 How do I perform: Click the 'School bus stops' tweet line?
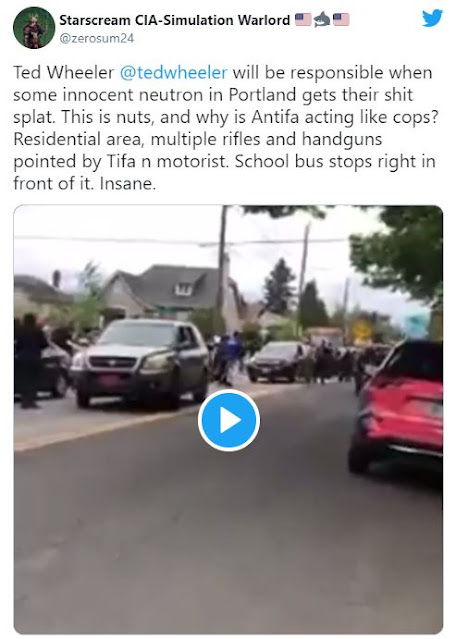click(335, 161)
